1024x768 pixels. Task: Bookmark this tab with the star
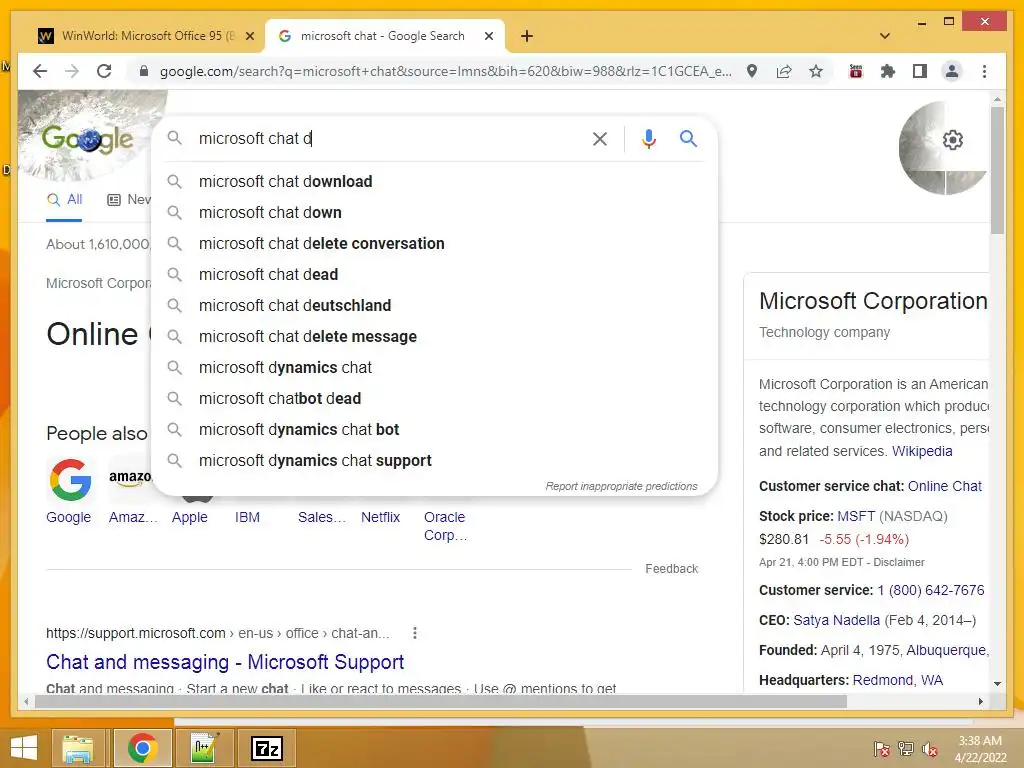816,71
